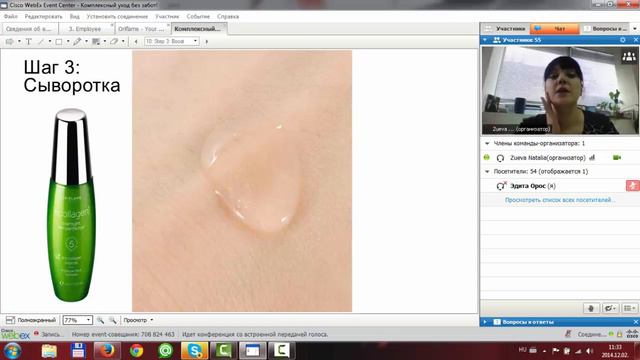Open the Windows Start menu
640x360 pixels.
point(12,351)
